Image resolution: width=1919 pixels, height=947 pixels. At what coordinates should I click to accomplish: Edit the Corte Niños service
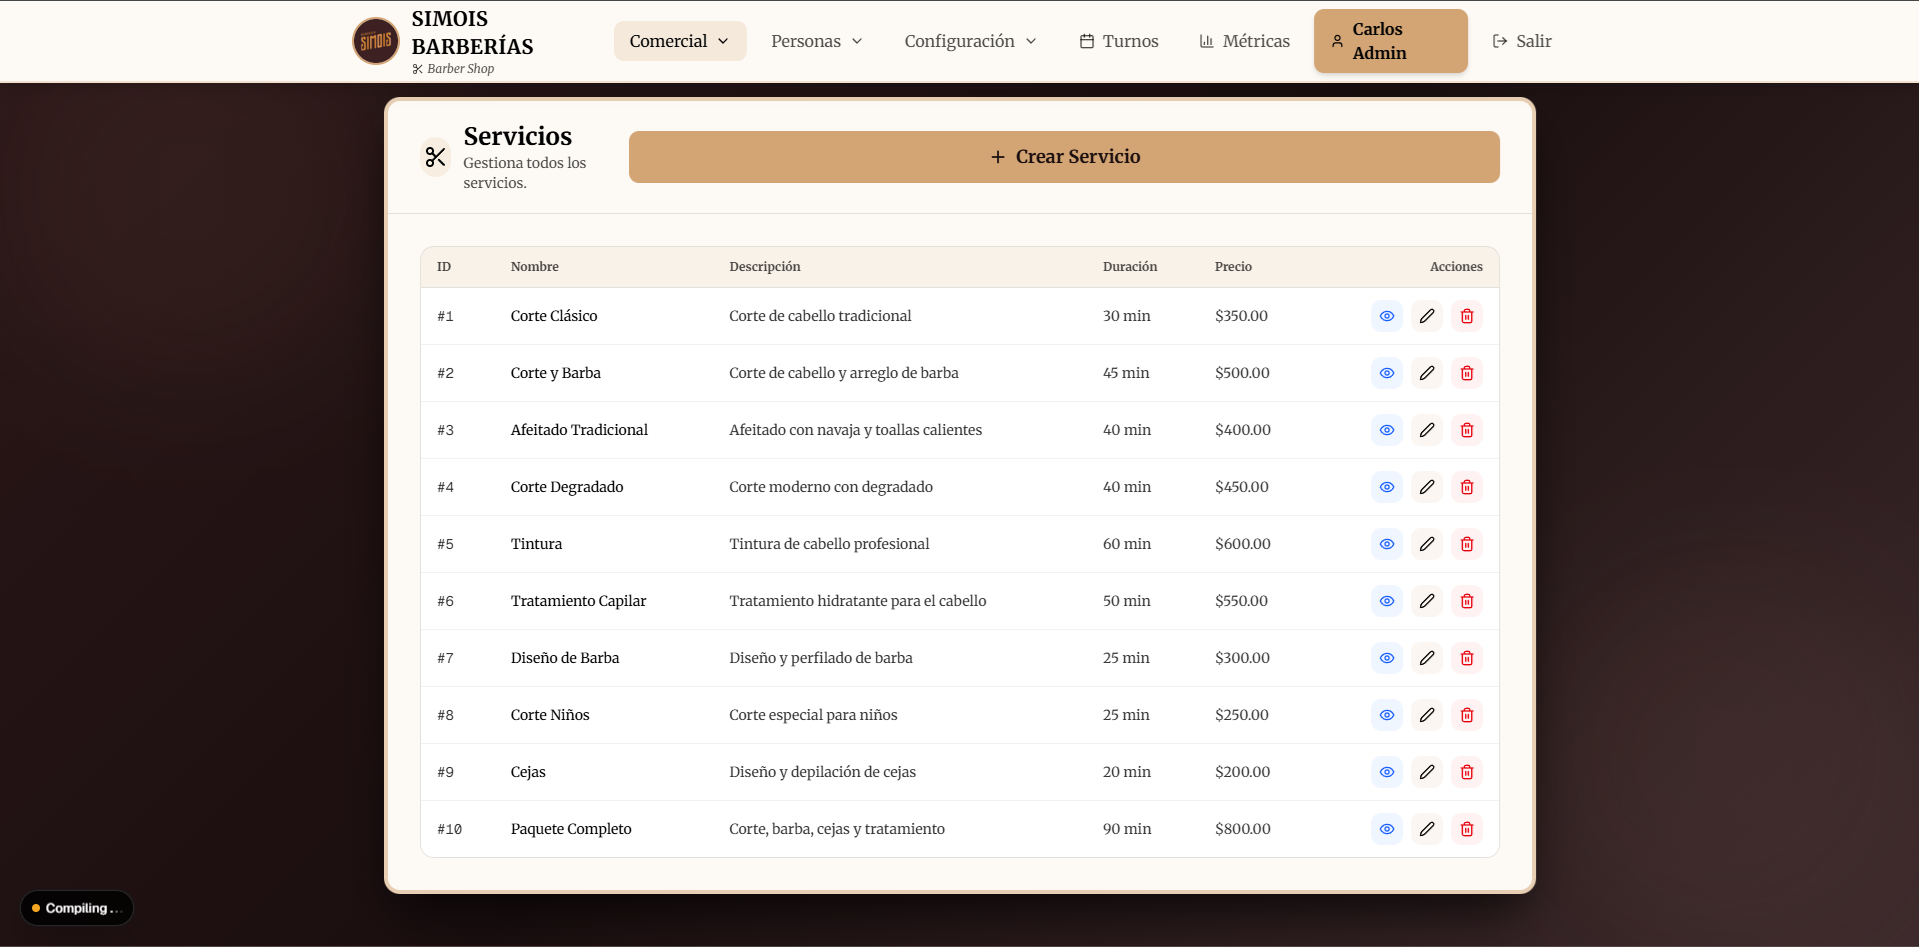1427,715
